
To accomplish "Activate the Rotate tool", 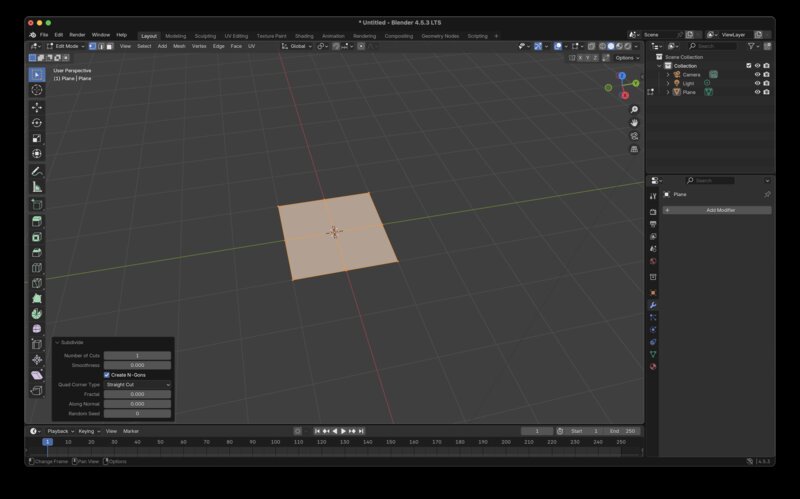I will [x=37, y=123].
